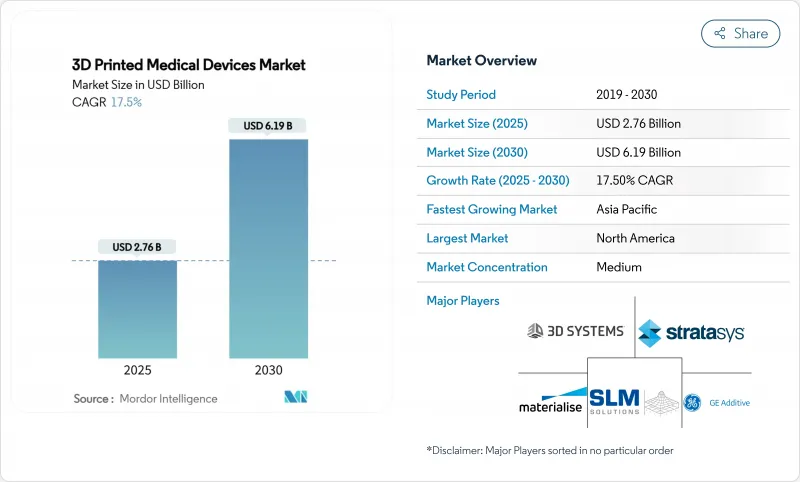800x482 pixels.
Task: Click the Materialise logo
Action: [x=552, y=400]
